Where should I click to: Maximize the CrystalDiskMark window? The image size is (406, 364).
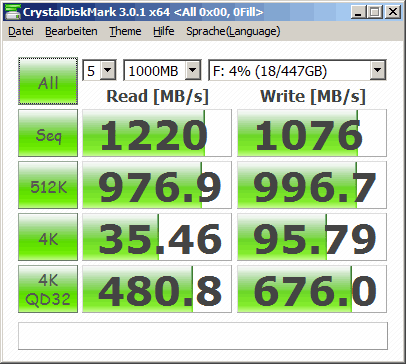[375, 12]
